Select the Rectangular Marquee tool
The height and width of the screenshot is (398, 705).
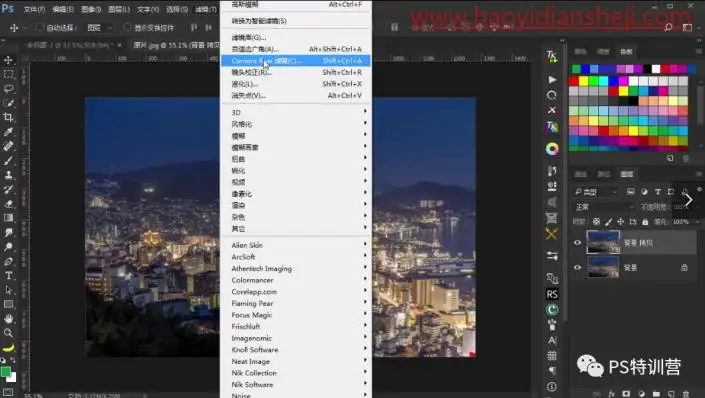coord(8,74)
